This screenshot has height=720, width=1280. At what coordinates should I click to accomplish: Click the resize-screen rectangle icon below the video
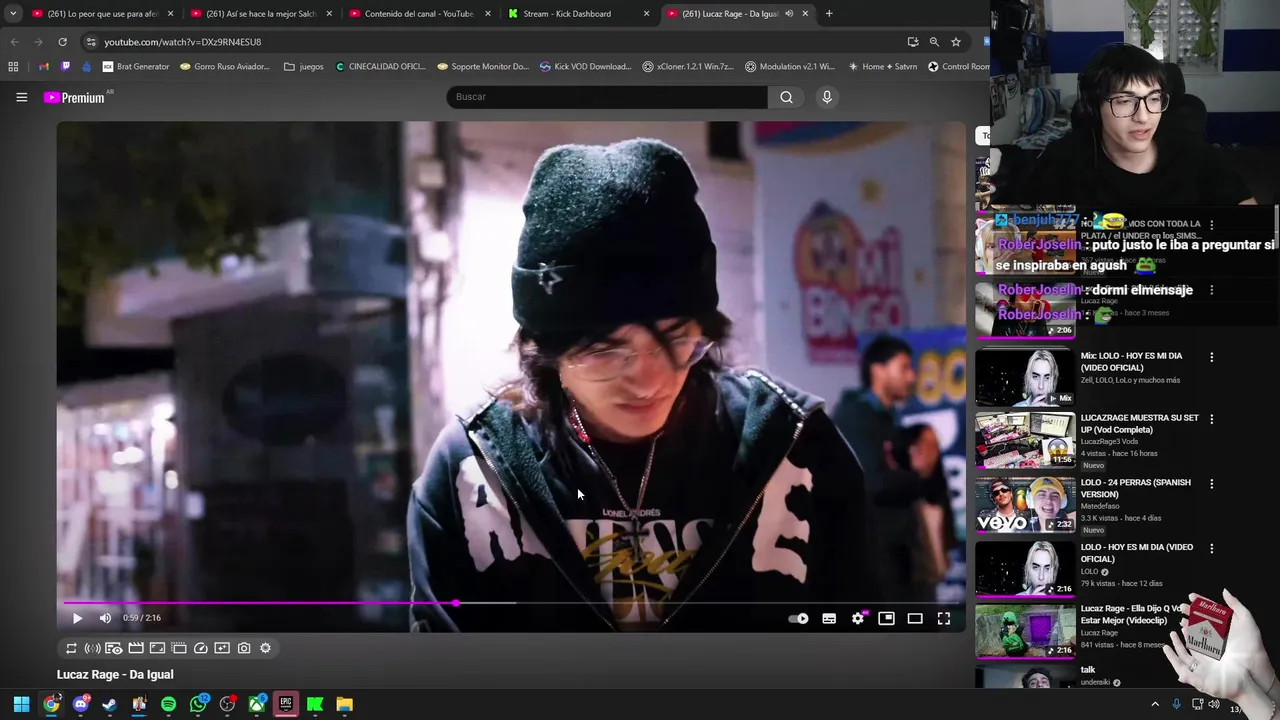[157, 648]
